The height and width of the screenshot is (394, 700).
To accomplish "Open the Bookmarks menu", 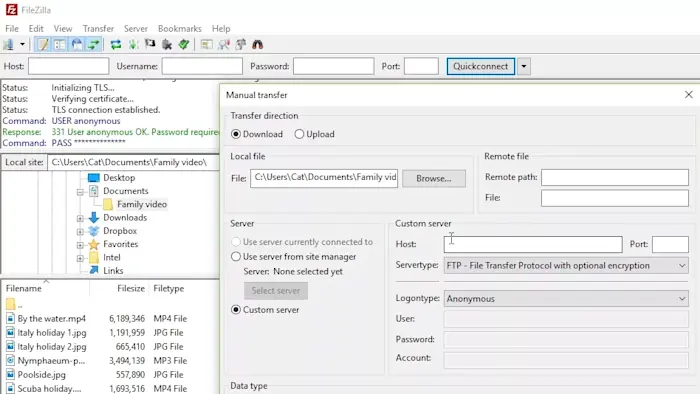I will [179, 29].
